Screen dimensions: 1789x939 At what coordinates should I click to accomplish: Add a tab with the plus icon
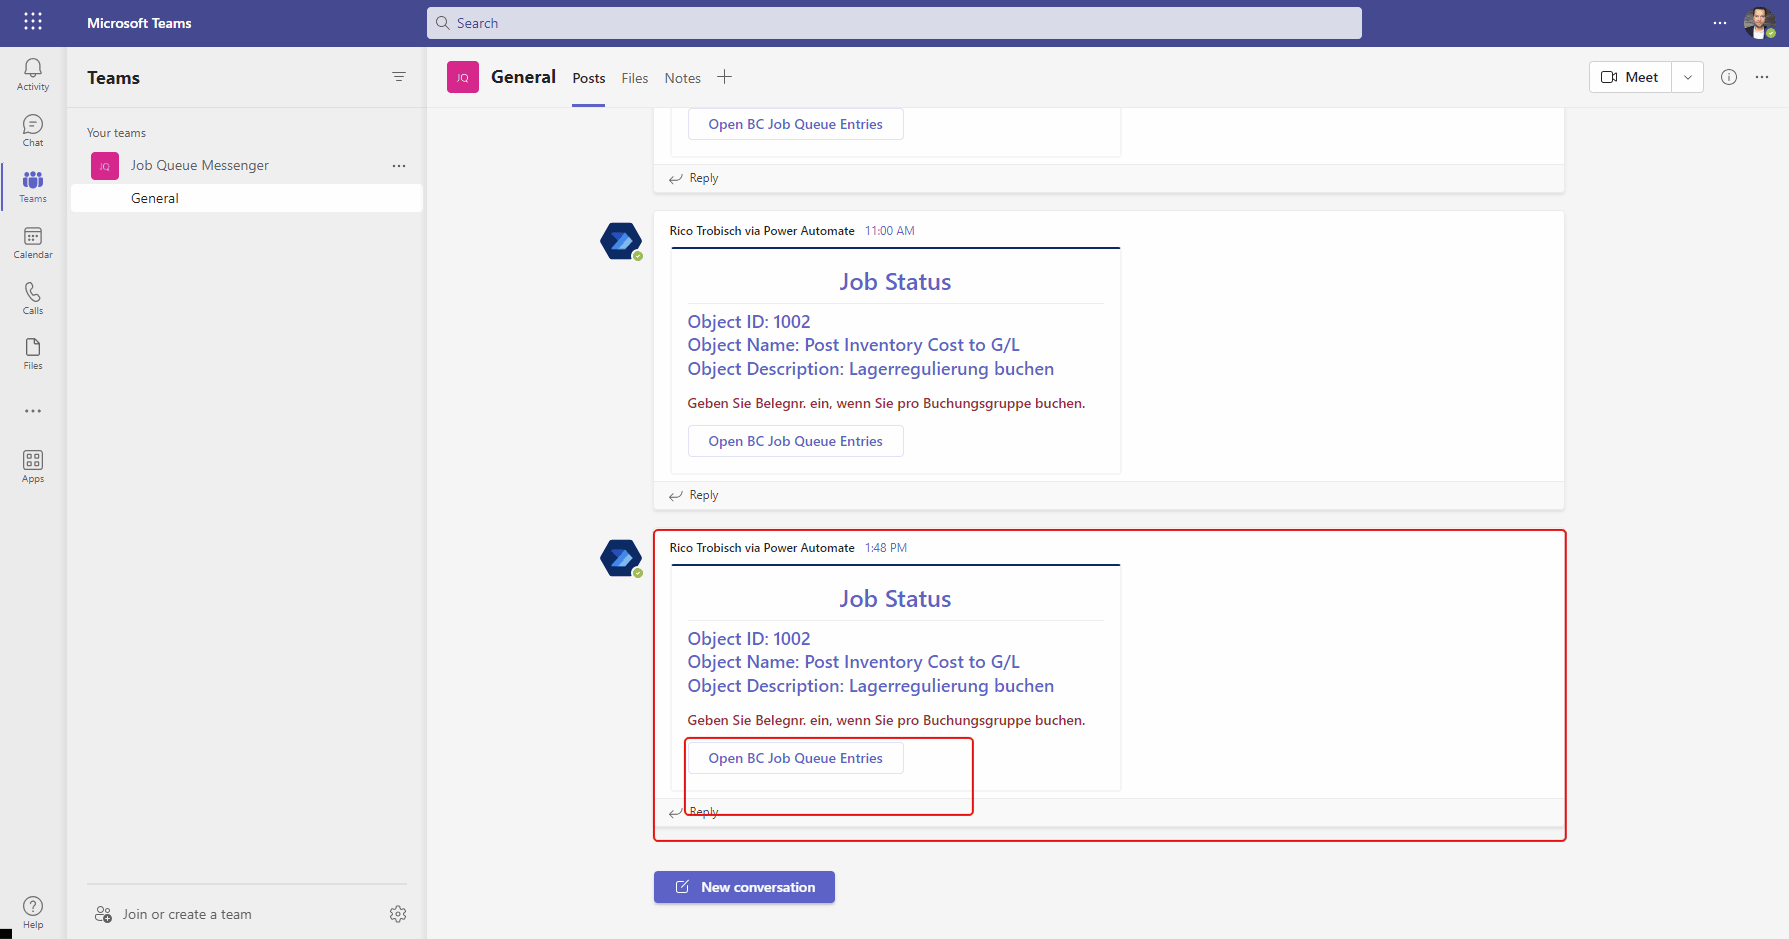point(725,77)
